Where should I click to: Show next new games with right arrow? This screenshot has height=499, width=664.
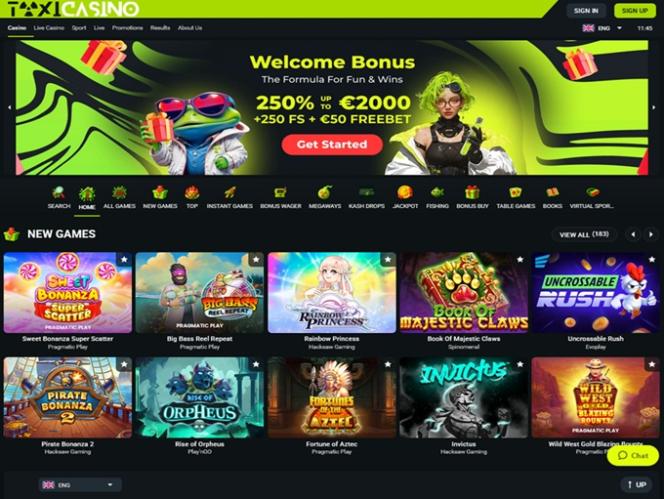click(x=651, y=234)
